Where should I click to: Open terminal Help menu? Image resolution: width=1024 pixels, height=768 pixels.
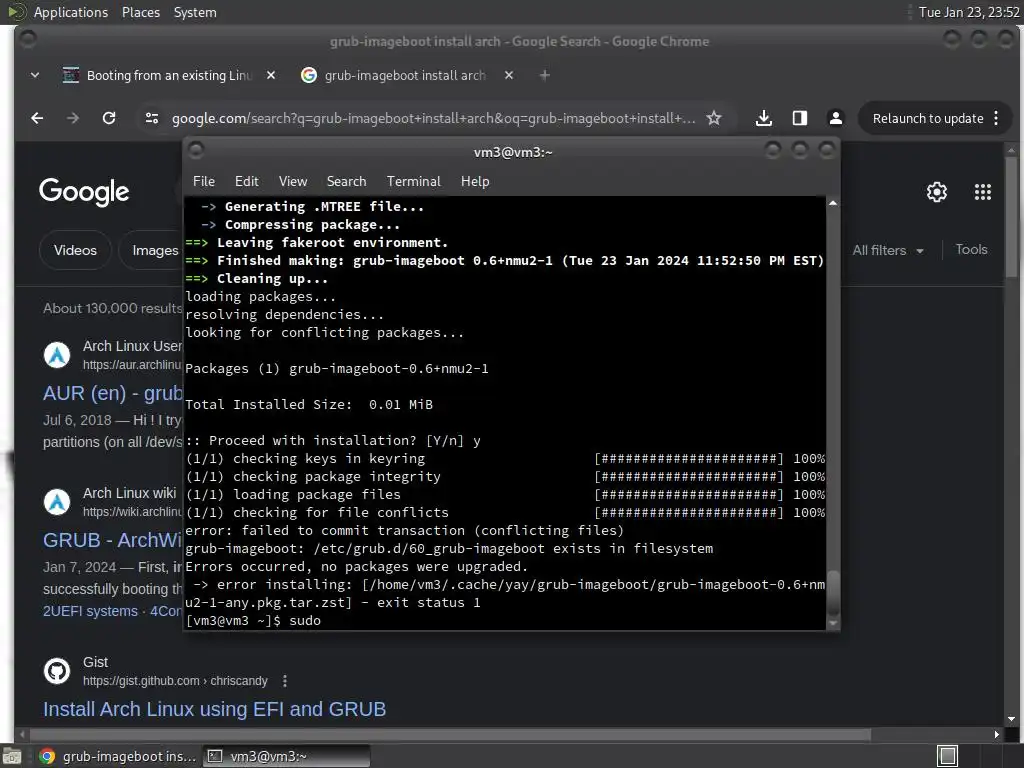(x=475, y=182)
